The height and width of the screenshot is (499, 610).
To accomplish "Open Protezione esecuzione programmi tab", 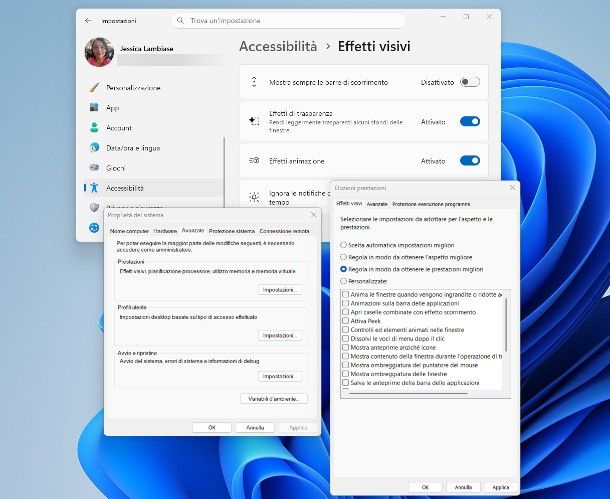I will click(x=431, y=204).
